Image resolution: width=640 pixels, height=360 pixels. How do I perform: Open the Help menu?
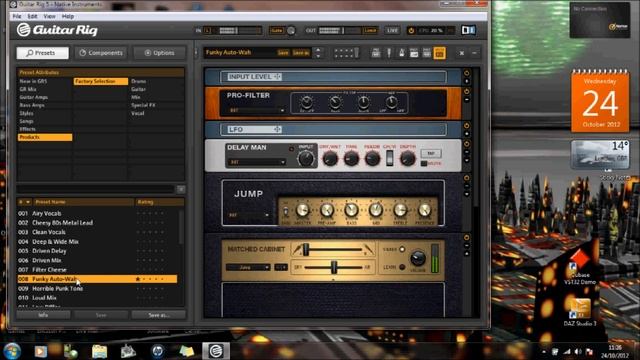click(68, 16)
